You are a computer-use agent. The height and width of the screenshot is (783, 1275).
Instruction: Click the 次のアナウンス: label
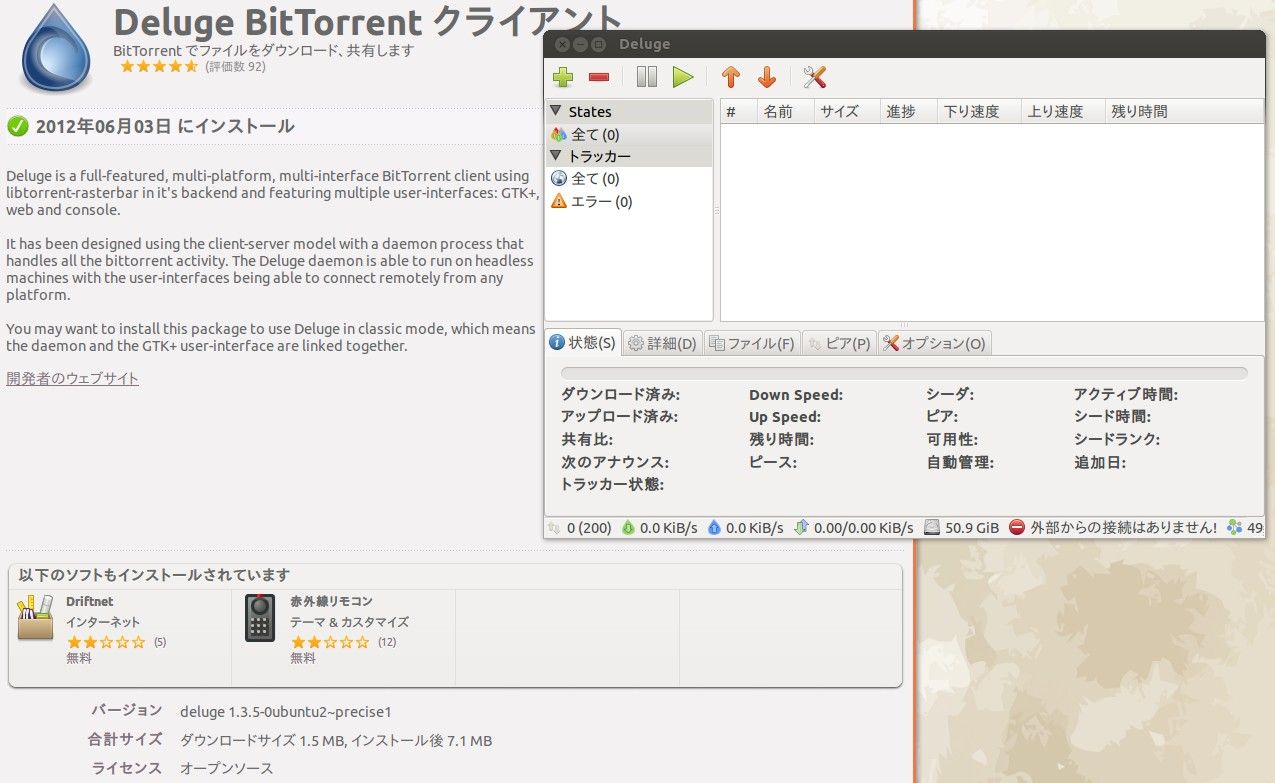point(615,462)
